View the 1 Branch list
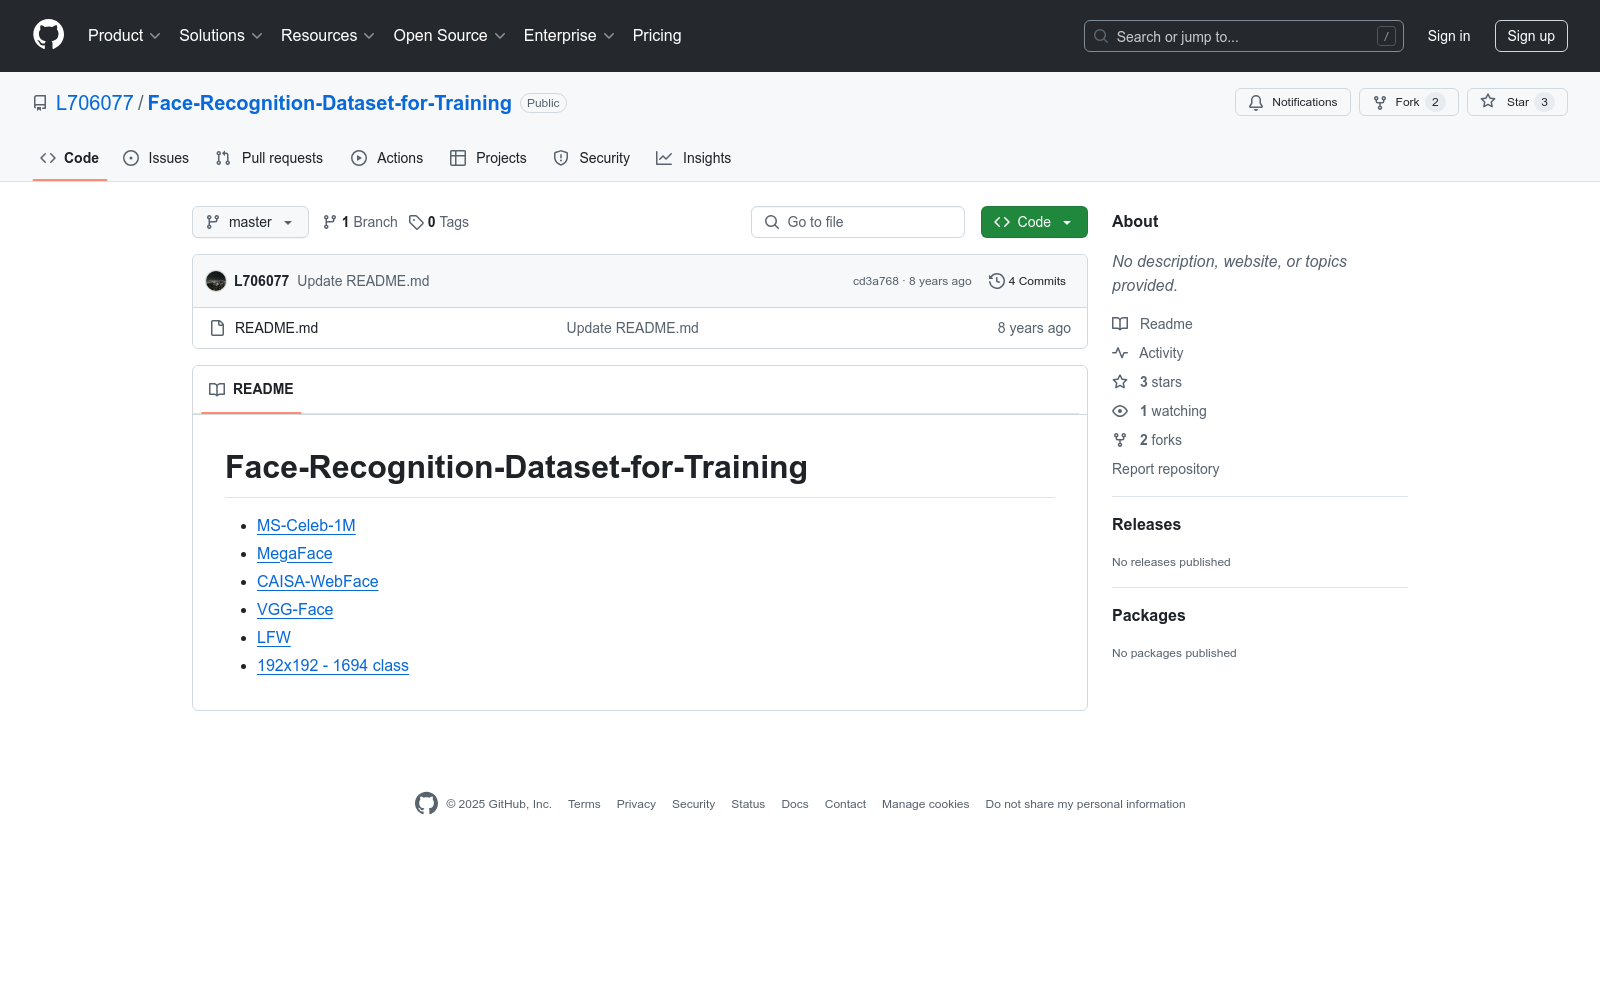 click(x=360, y=222)
